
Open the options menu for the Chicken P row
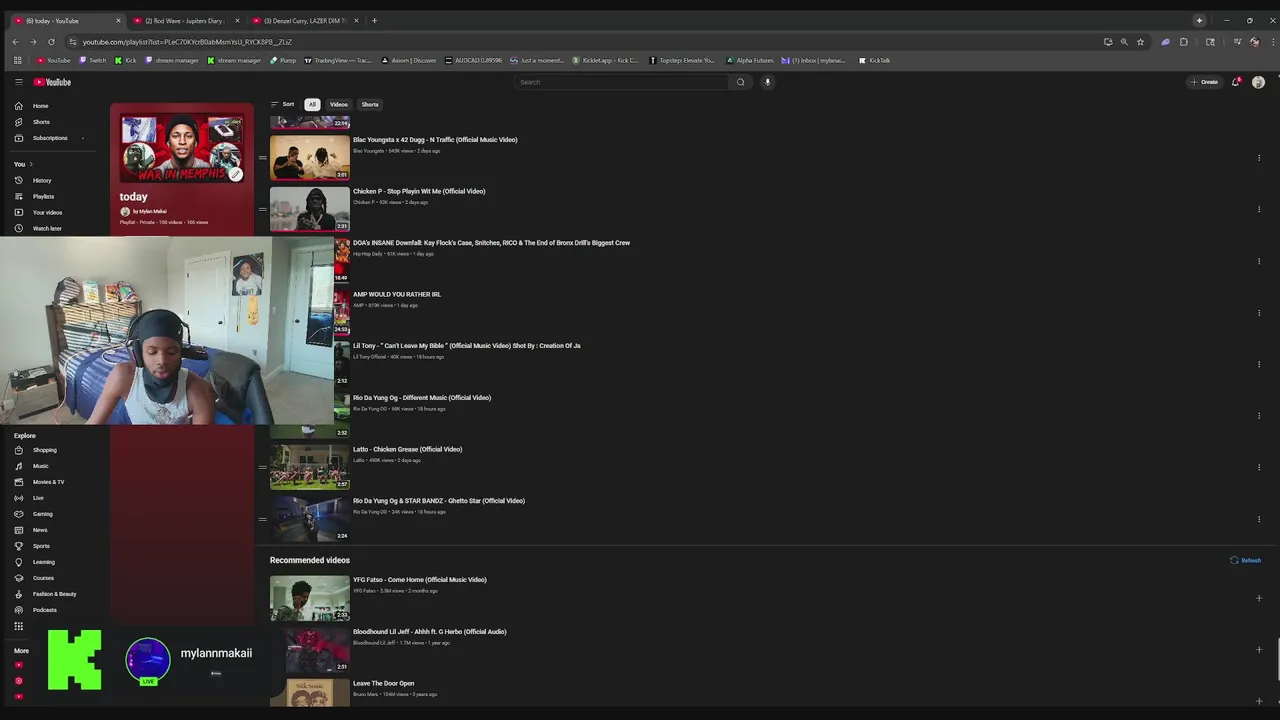(x=1259, y=209)
